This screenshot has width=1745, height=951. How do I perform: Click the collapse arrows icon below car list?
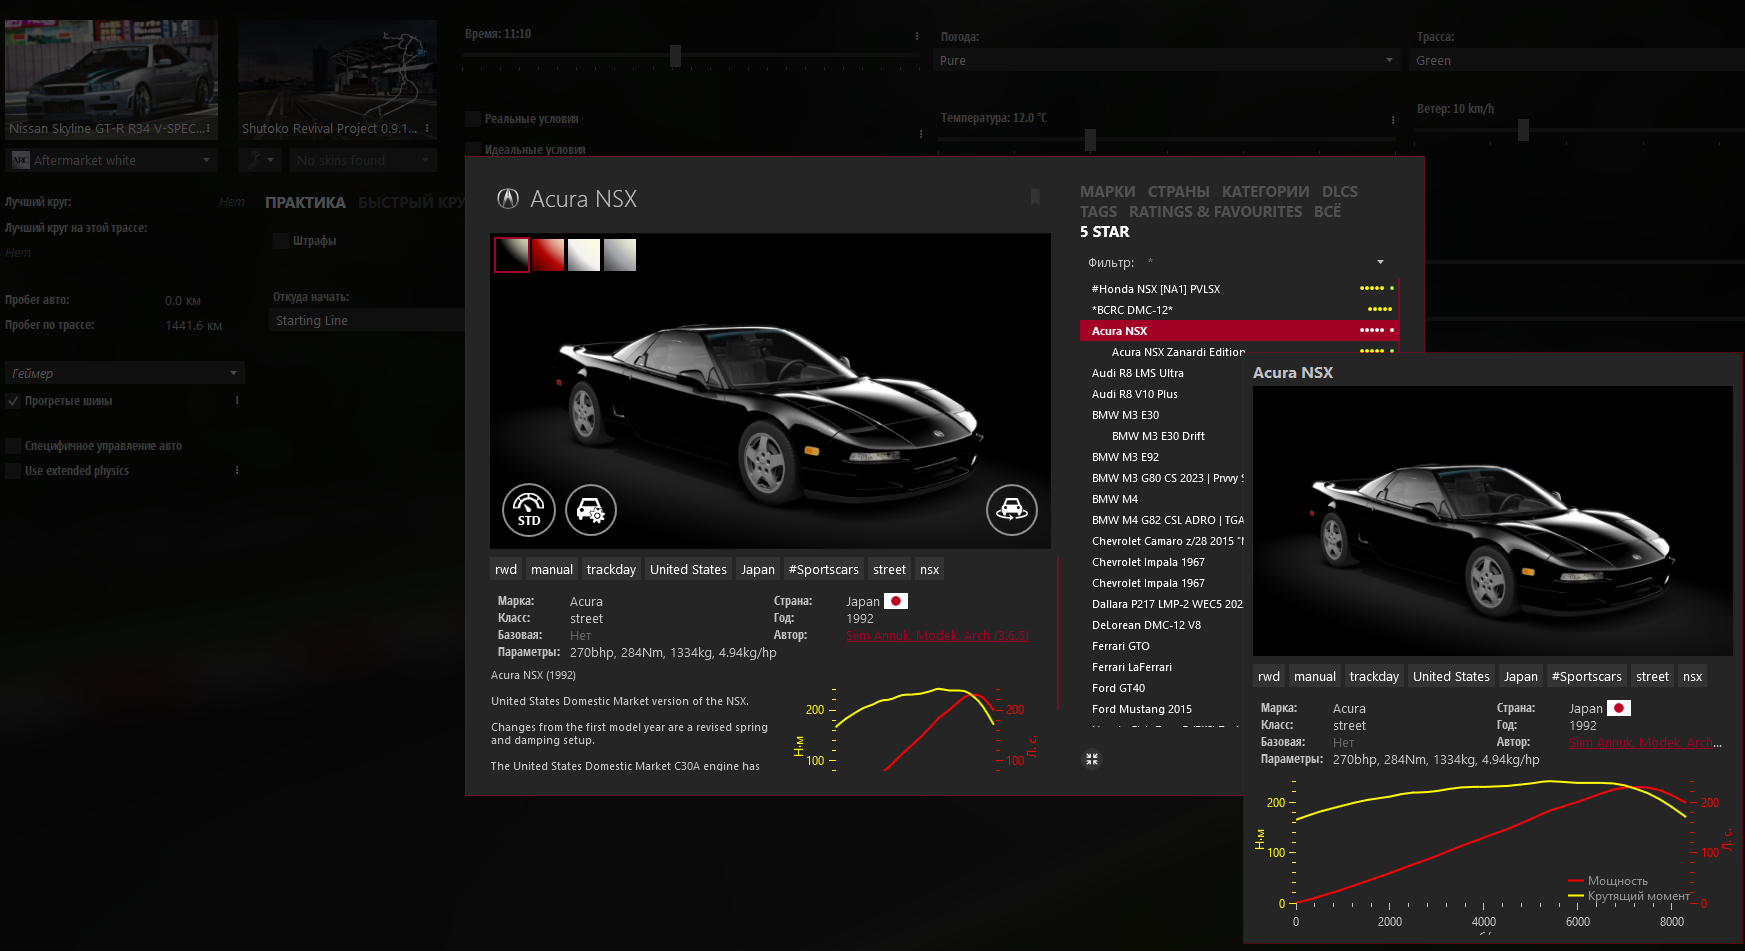point(1092,759)
